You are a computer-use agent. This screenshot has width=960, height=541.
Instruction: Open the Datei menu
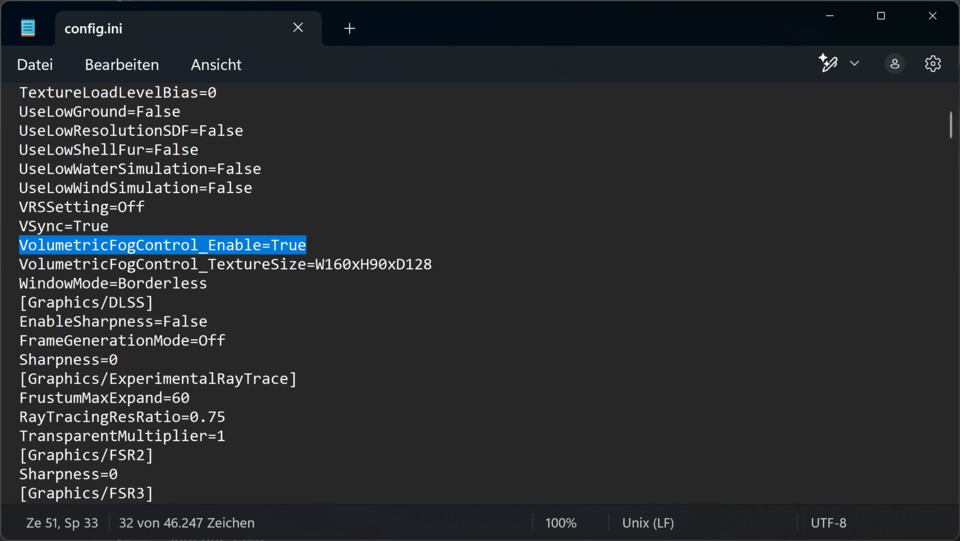pyautogui.click(x=35, y=64)
